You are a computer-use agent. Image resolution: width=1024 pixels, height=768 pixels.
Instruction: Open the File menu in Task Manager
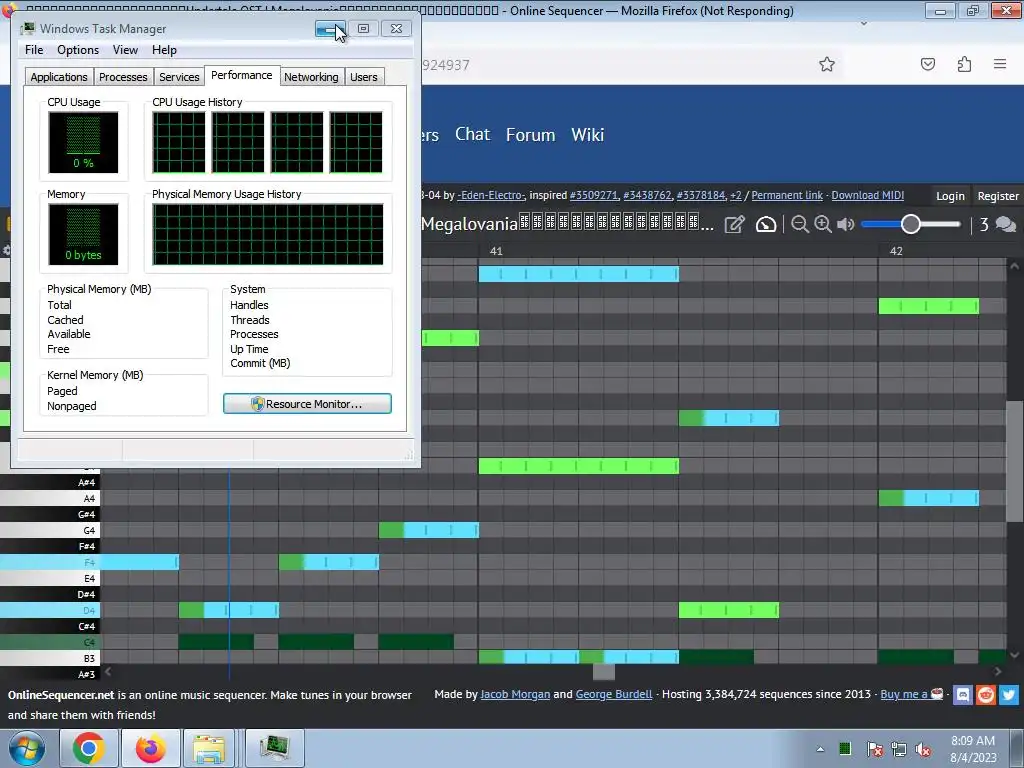pos(34,50)
